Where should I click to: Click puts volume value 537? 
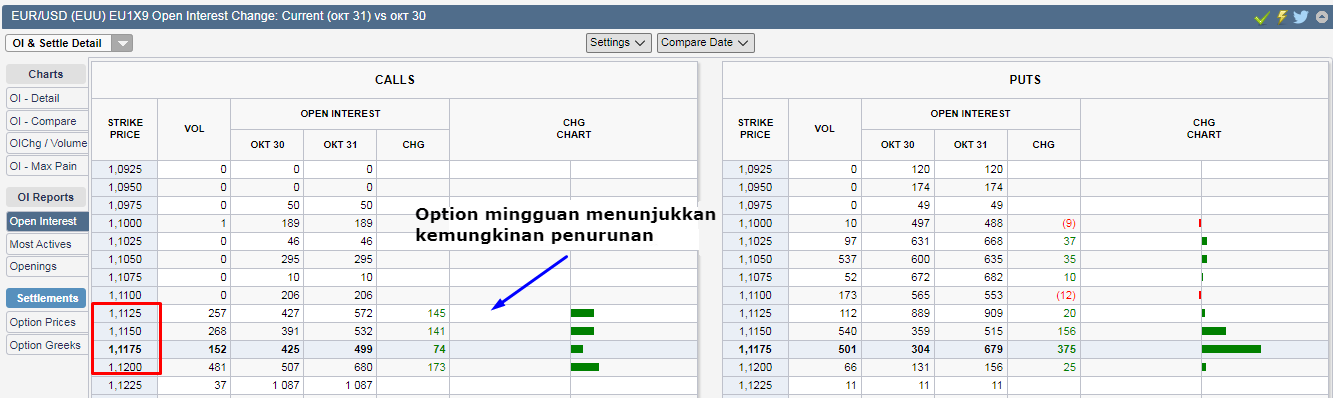[x=848, y=259]
